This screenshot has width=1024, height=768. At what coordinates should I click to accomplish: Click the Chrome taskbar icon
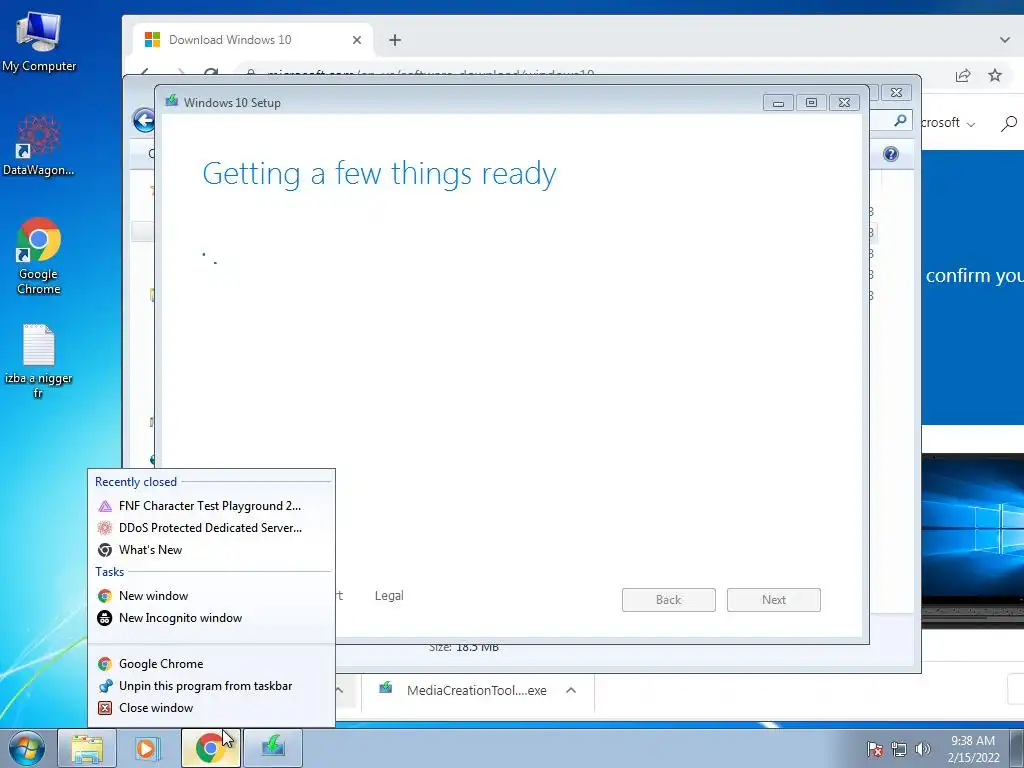pyautogui.click(x=210, y=748)
